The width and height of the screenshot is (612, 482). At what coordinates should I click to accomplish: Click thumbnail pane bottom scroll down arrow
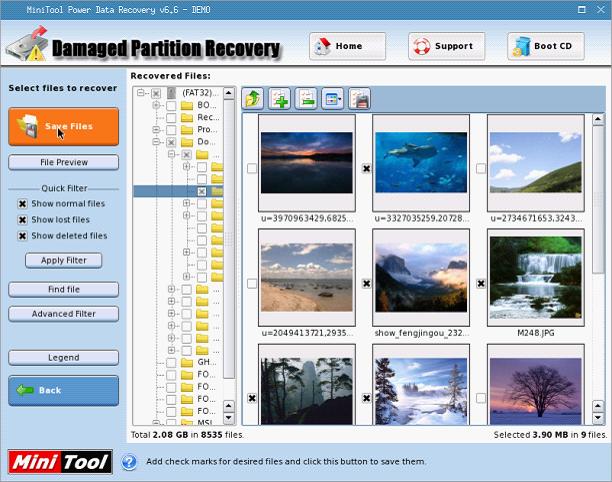click(598, 418)
